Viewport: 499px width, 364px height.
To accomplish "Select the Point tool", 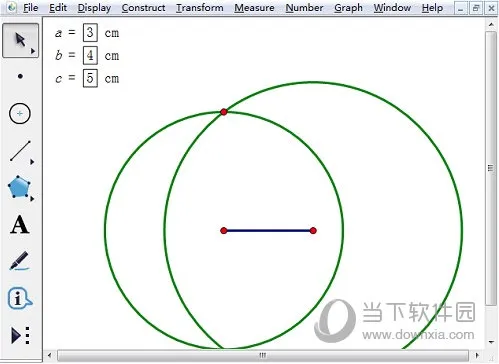I will [x=20, y=76].
